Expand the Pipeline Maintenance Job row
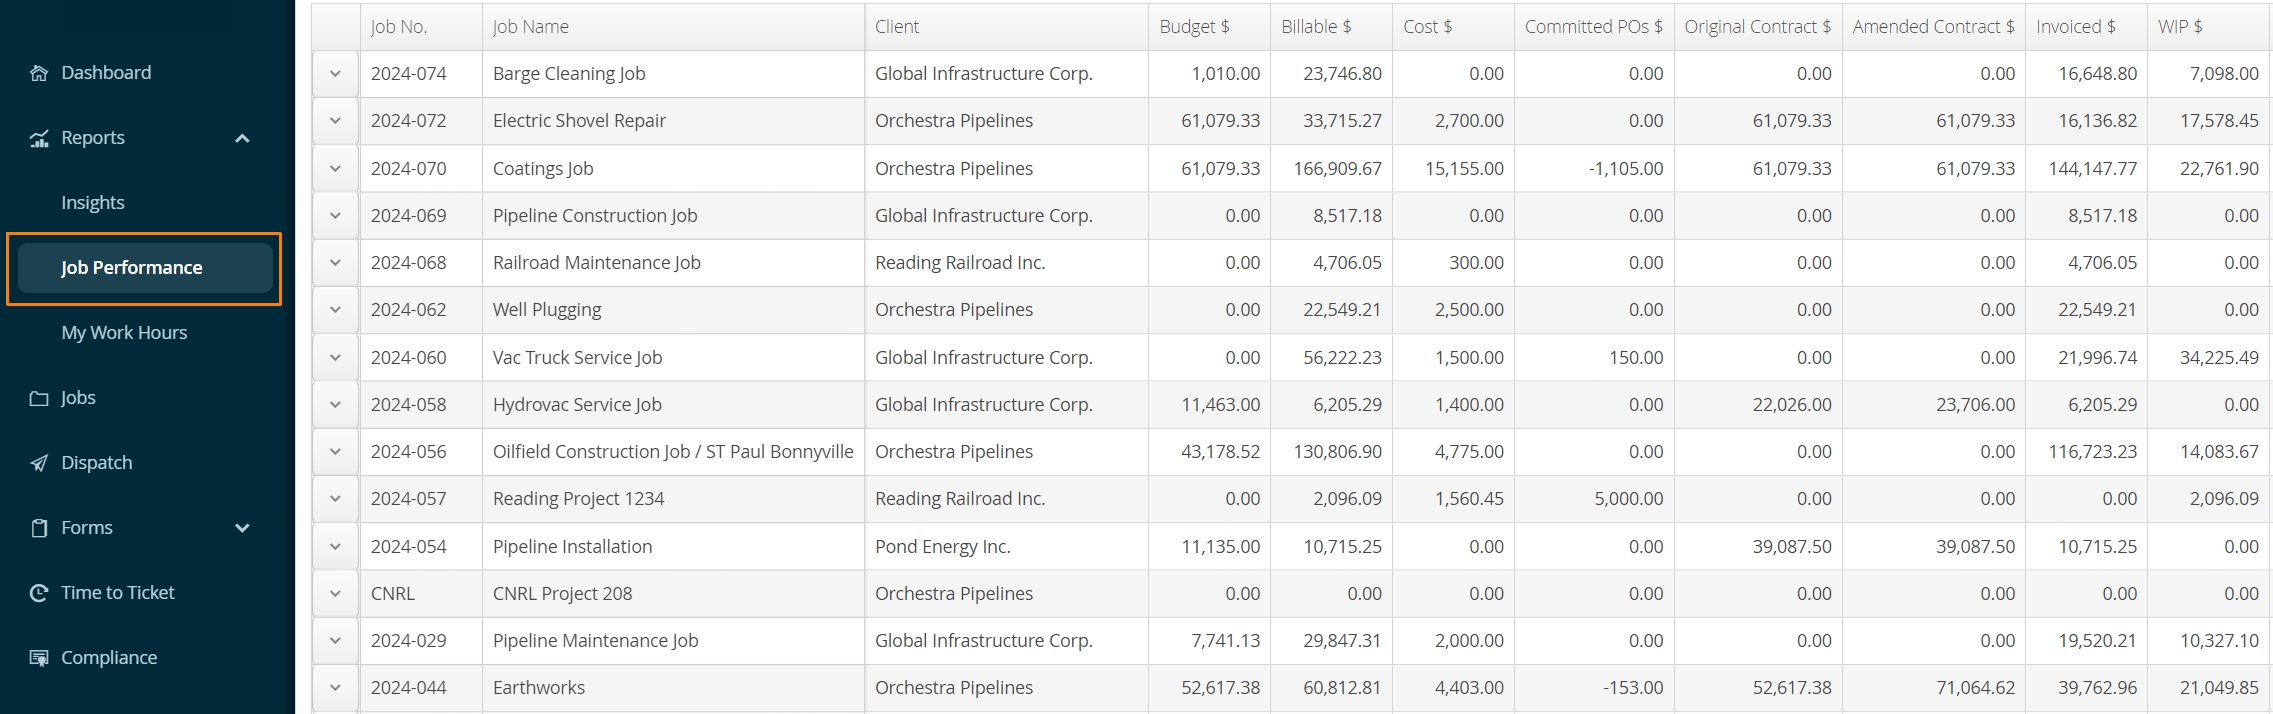 pos(335,641)
